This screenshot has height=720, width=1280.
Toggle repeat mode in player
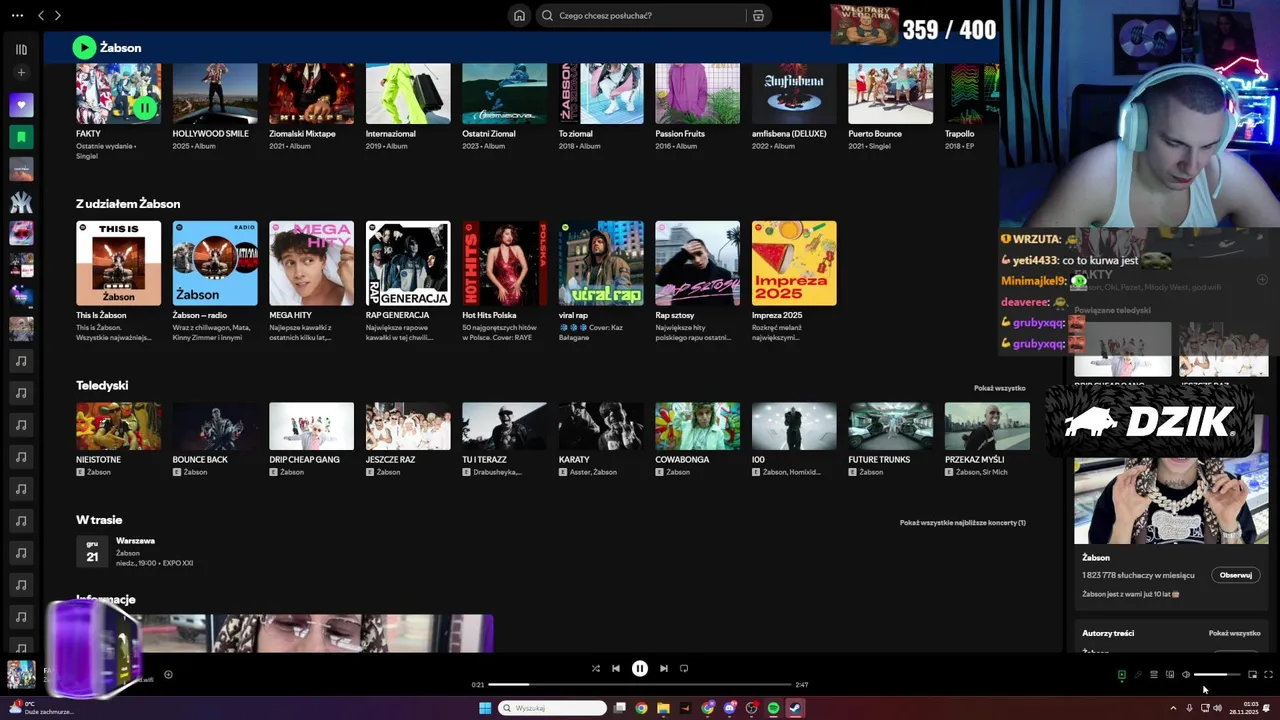tap(684, 668)
